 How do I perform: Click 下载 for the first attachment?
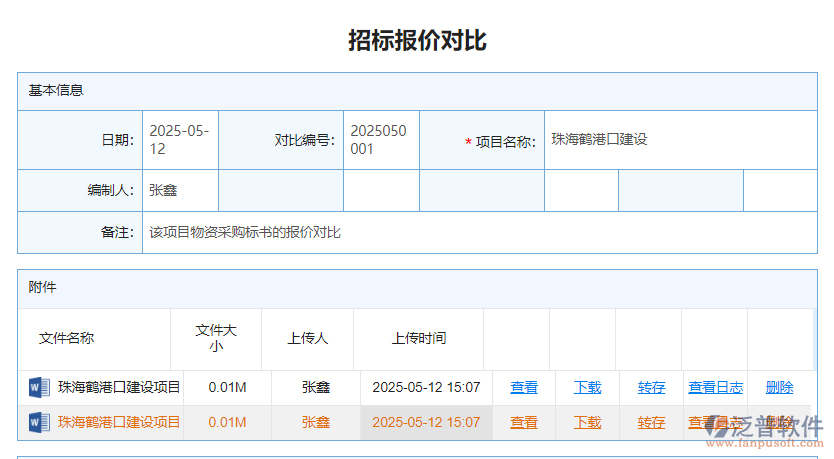(588, 387)
